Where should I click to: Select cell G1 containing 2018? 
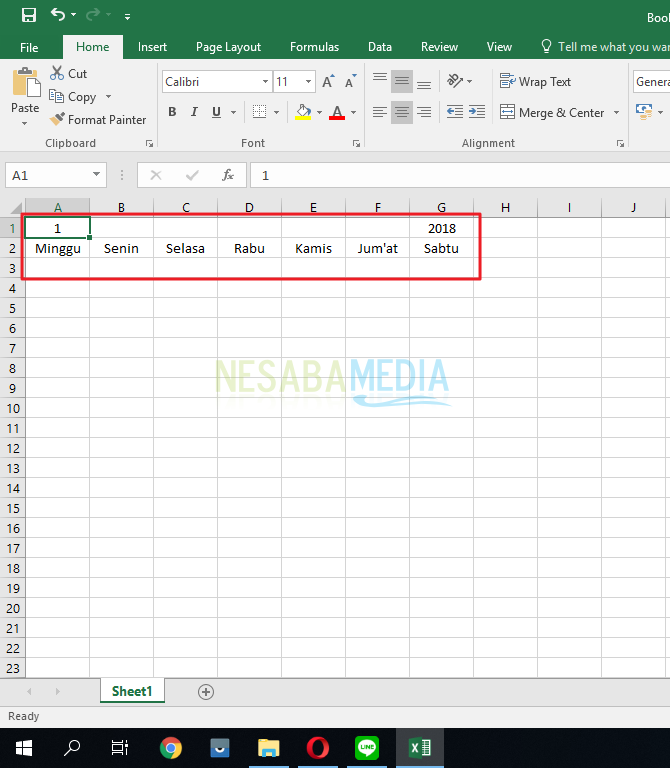441,228
